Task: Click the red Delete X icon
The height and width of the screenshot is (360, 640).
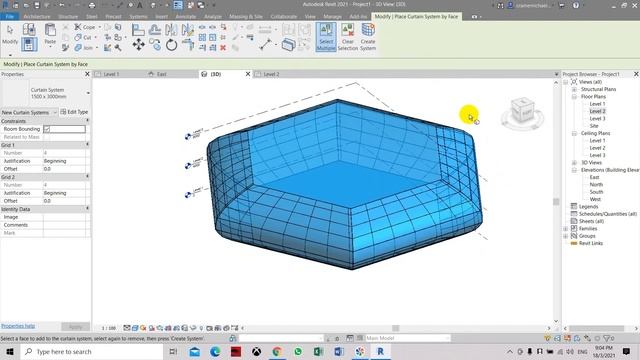Action: click(x=223, y=48)
